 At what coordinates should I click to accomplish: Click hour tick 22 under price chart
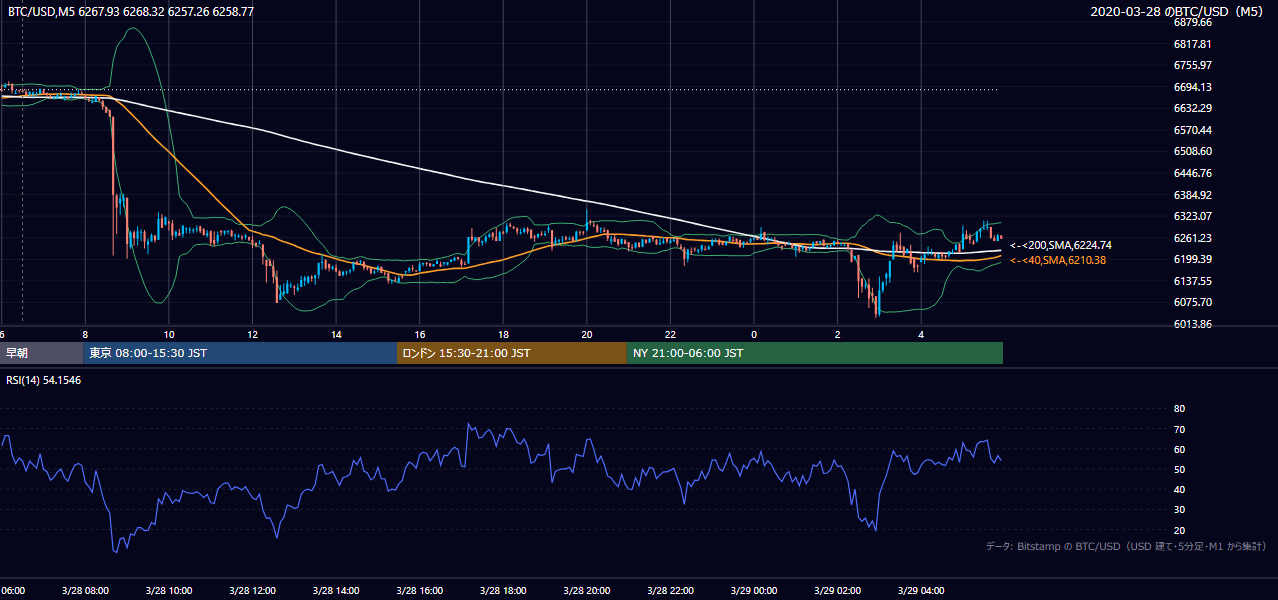(x=670, y=335)
